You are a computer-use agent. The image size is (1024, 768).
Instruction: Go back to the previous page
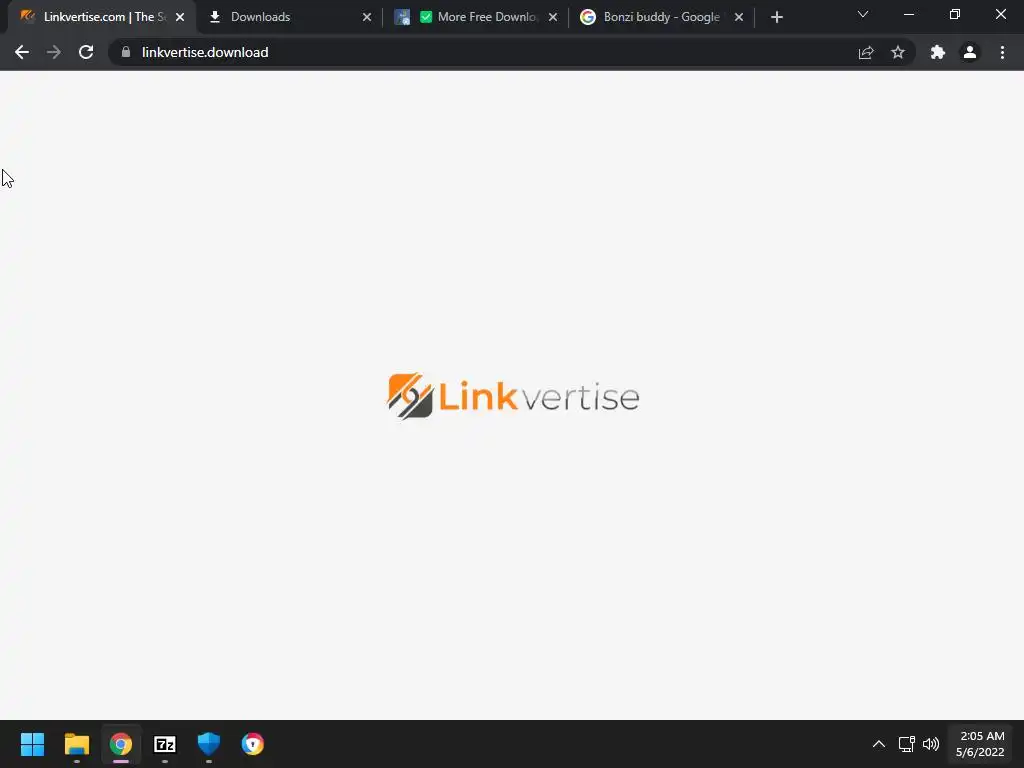pos(22,52)
